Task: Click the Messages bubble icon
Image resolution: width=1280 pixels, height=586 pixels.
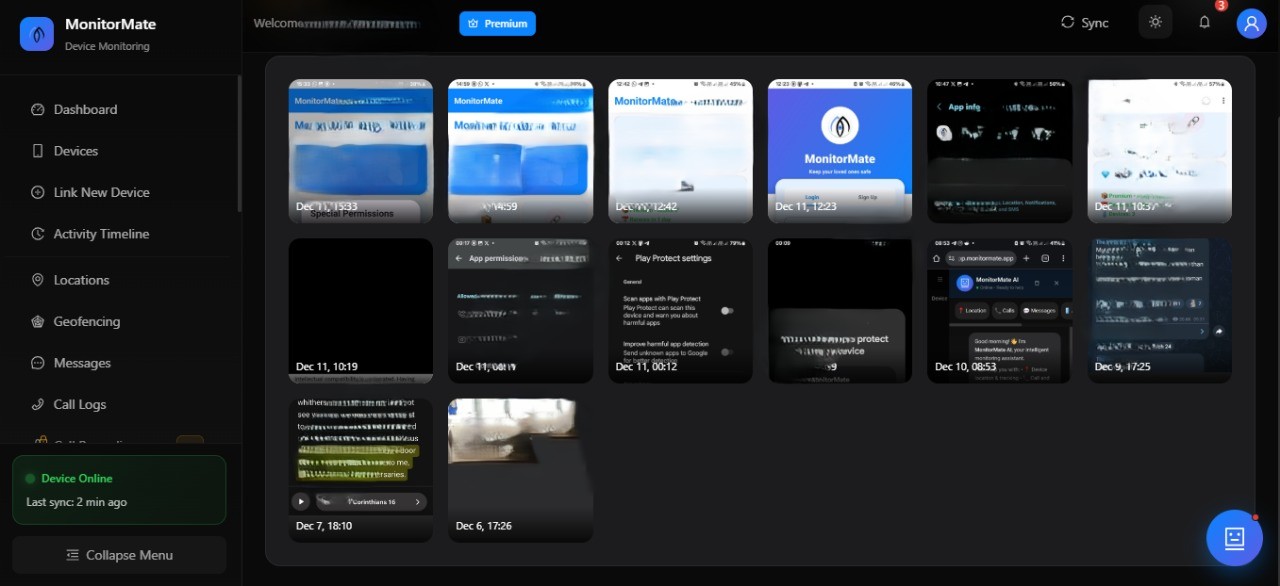Action: click(38, 363)
